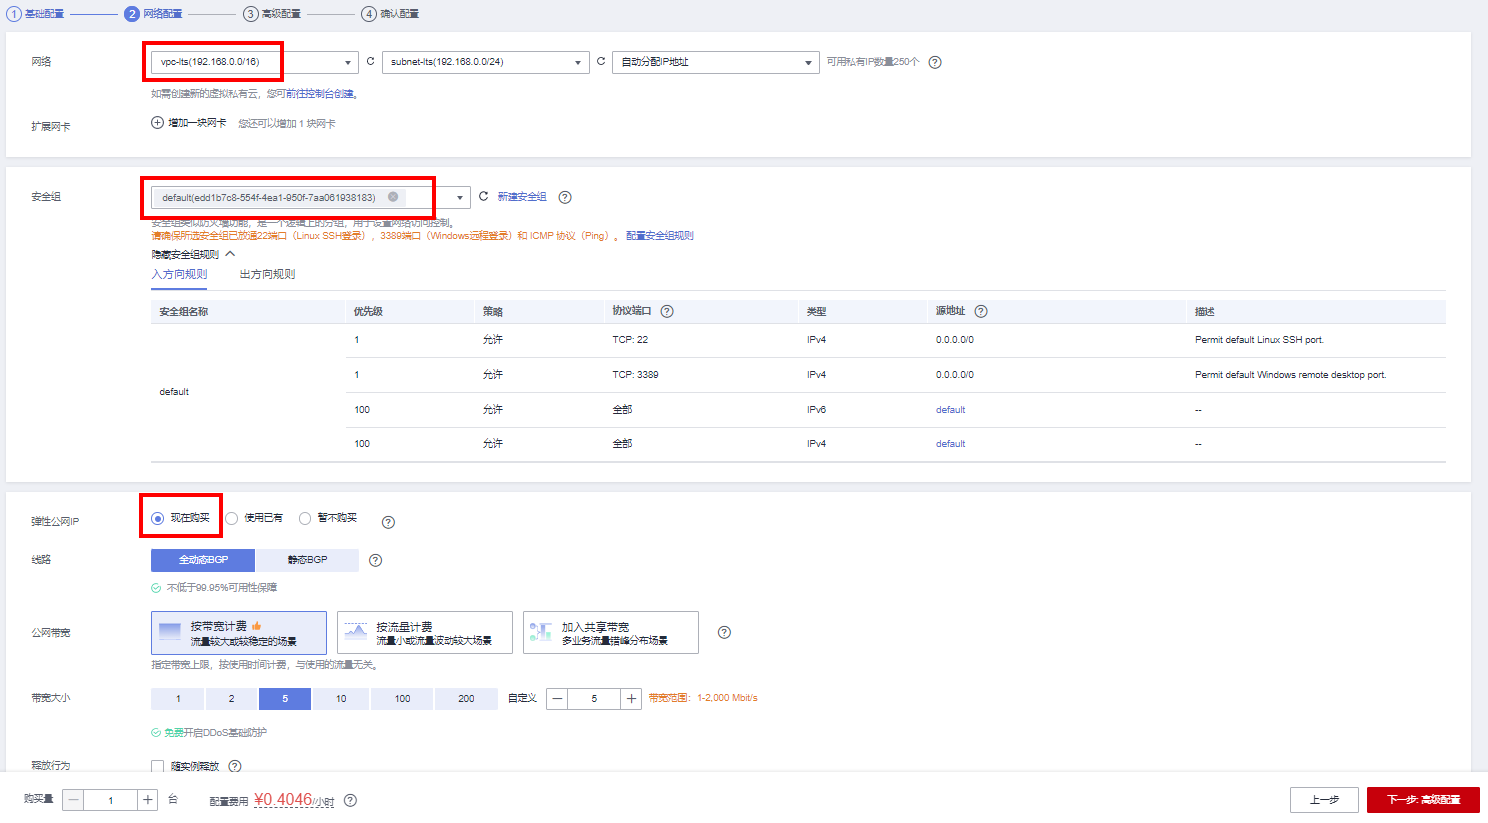Click the plus icon to 增加一块网卡

[x=157, y=123]
